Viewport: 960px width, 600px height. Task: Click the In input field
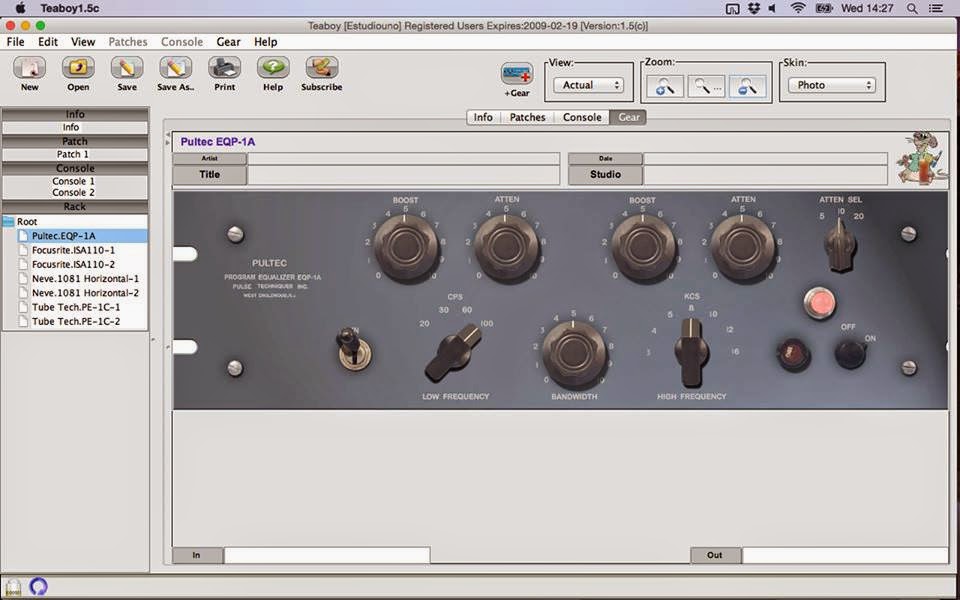click(327, 555)
